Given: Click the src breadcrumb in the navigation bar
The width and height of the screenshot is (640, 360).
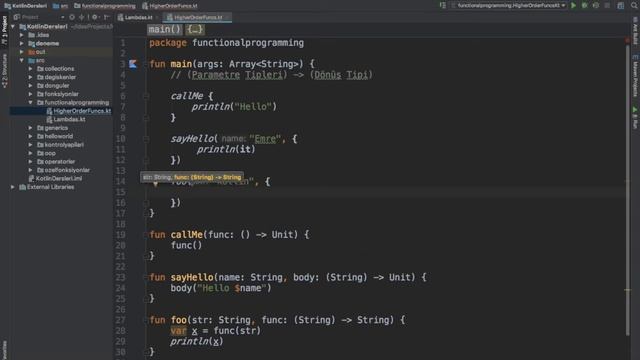Looking at the screenshot, I should [61, 6].
